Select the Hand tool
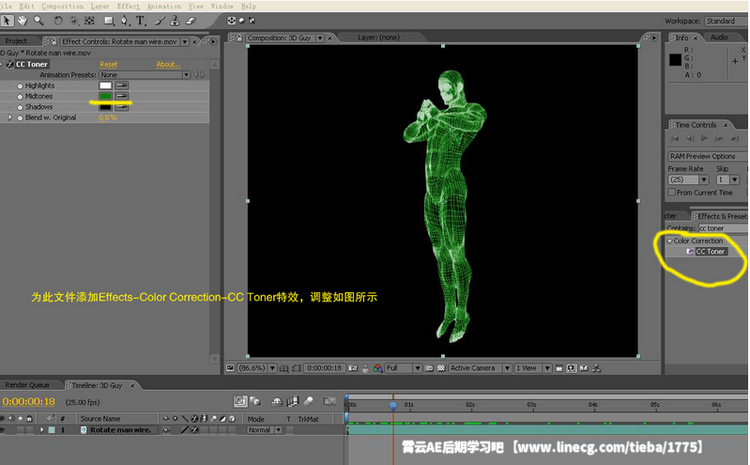 tap(22, 21)
